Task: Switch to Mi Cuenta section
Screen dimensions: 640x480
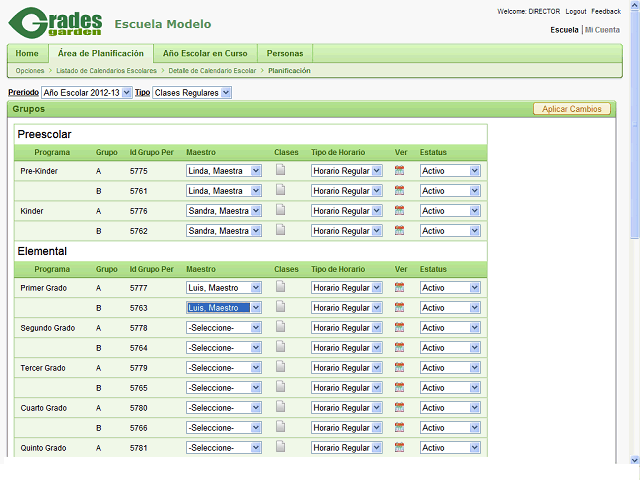Action: pos(602,30)
